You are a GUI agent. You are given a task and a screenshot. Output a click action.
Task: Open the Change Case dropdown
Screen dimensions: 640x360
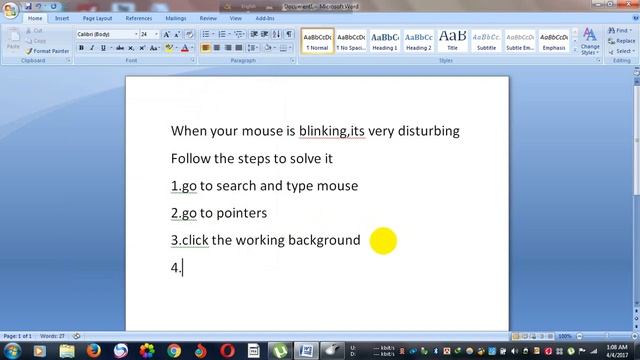[154, 48]
